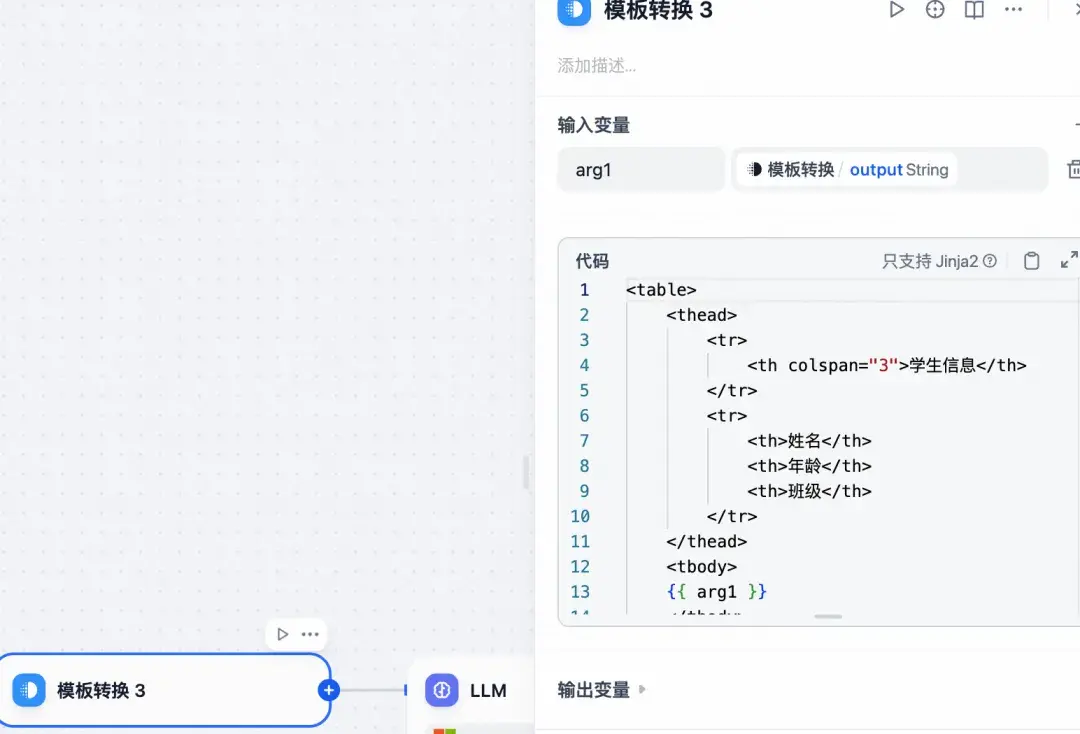The width and height of the screenshot is (1080, 734).
Task: Click the <th>年龄</th> code line
Action: [x=809, y=466]
